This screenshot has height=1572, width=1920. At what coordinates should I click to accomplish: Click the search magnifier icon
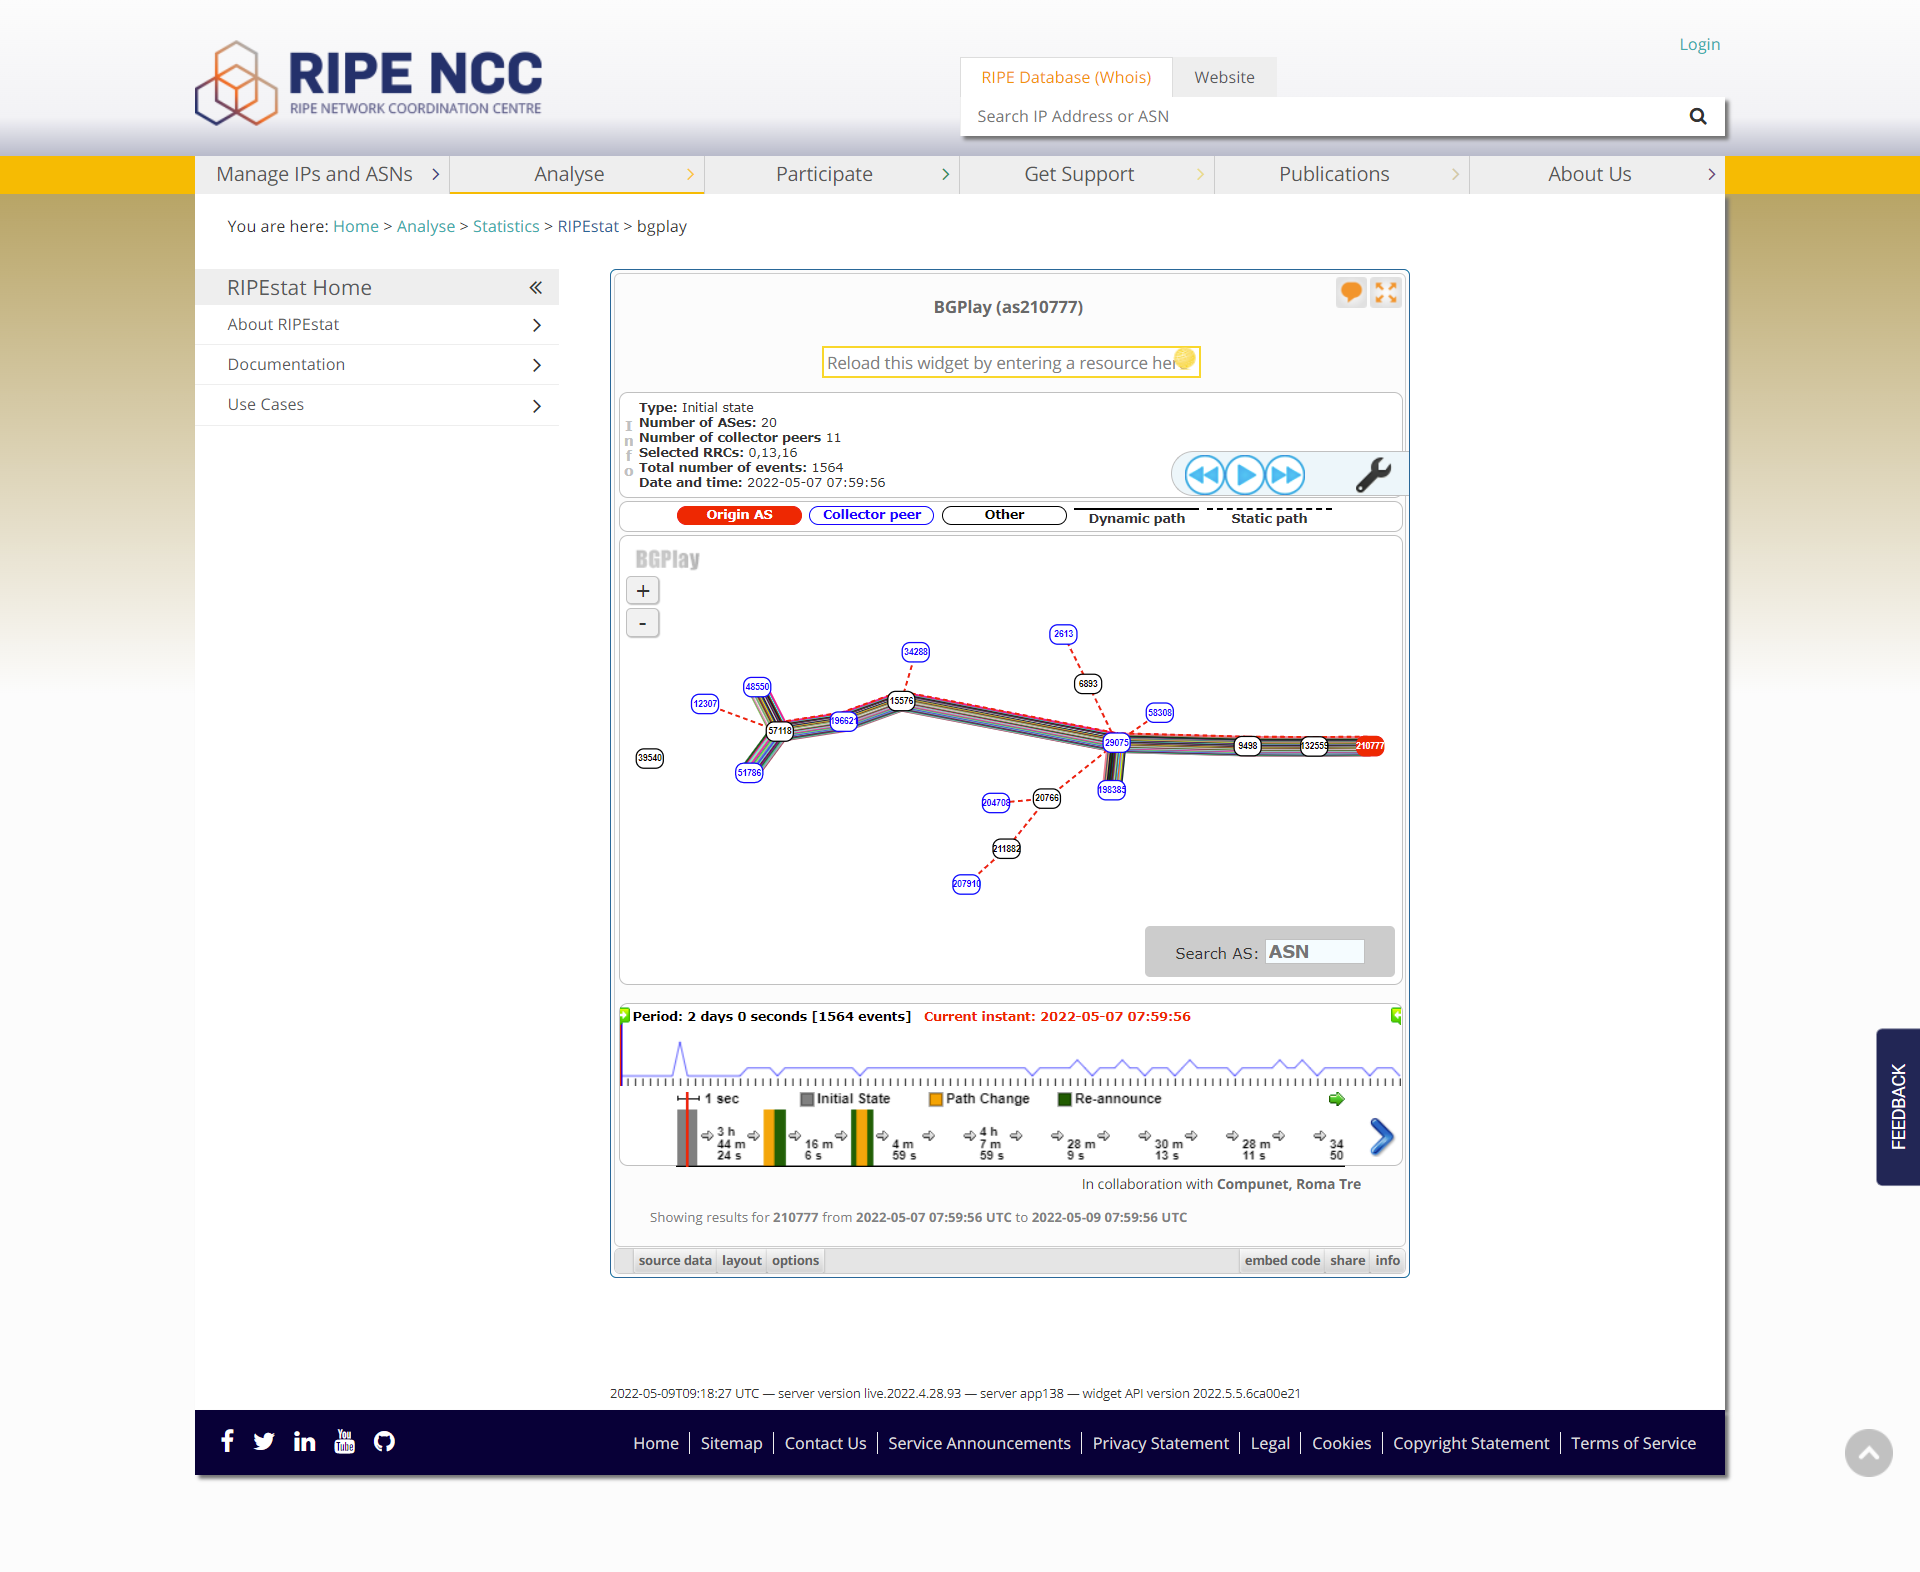[x=1698, y=116]
